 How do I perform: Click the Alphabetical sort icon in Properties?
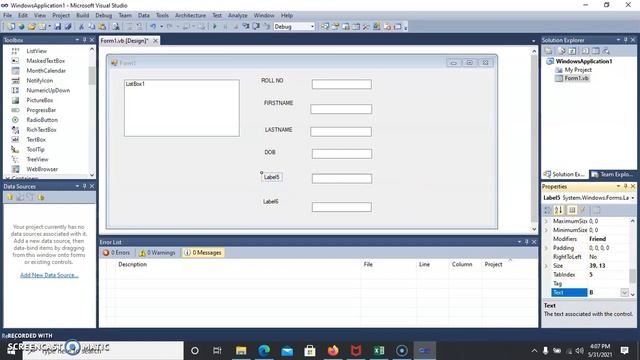[558, 210]
